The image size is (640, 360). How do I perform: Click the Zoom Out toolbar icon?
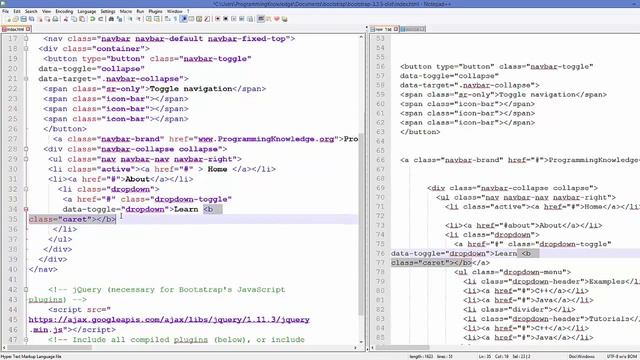pyautogui.click(x=139, y=19)
